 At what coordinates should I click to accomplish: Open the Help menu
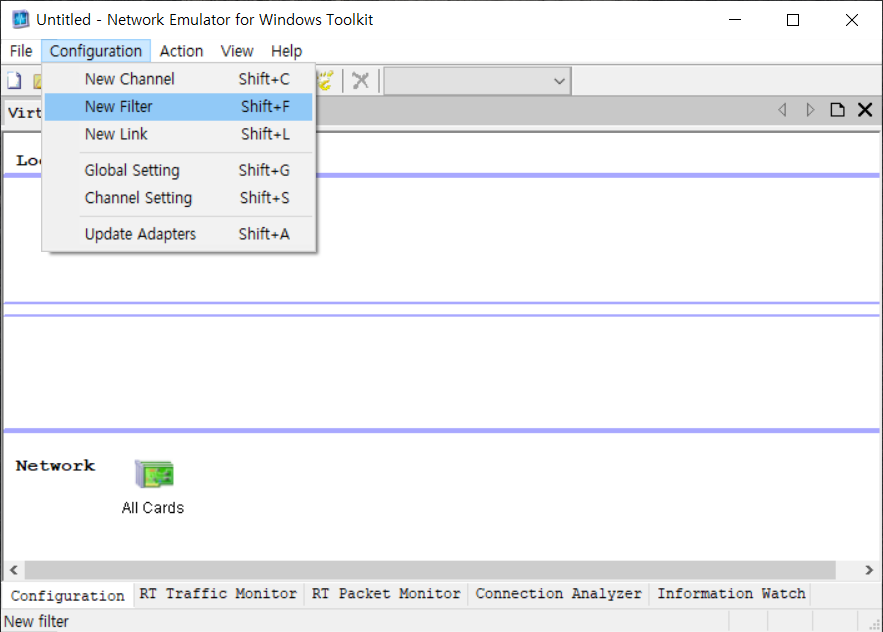tap(286, 51)
